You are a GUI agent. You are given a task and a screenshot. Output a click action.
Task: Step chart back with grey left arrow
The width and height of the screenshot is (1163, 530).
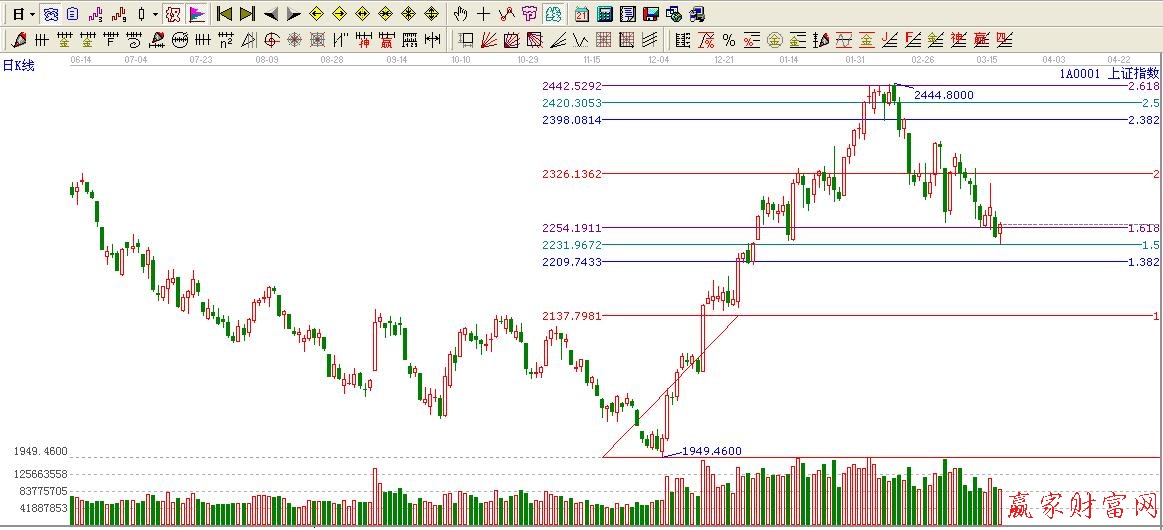point(271,14)
